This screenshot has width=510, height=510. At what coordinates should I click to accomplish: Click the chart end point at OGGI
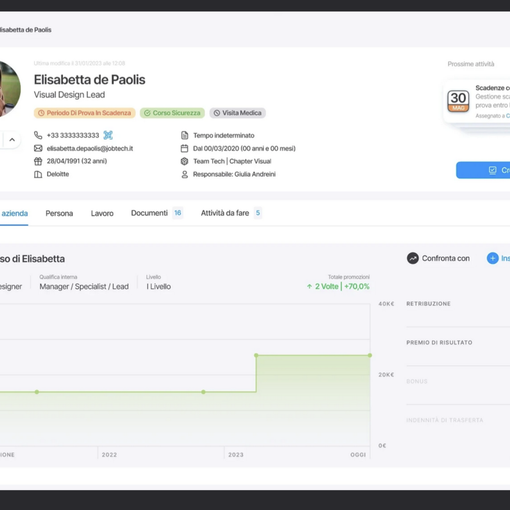pos(370,355)
